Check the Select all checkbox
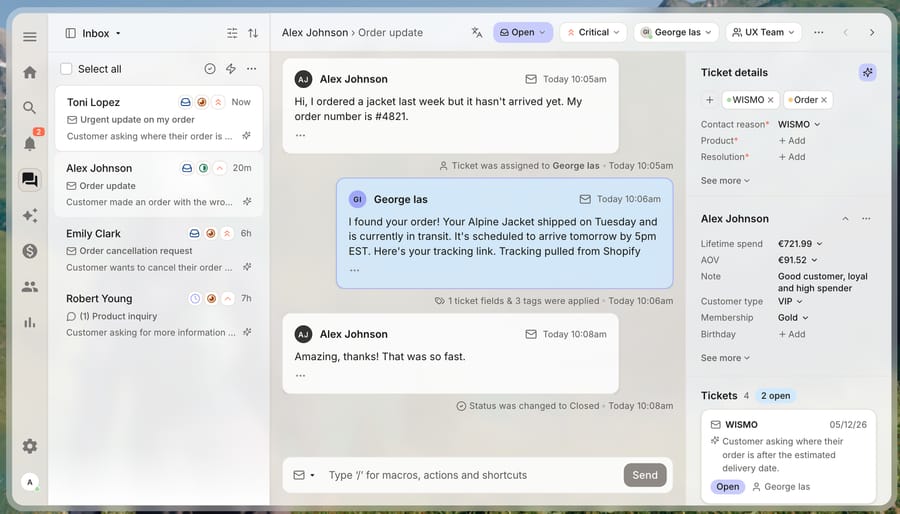The width and height of the screenshot is (900, 514). point(66,69)
